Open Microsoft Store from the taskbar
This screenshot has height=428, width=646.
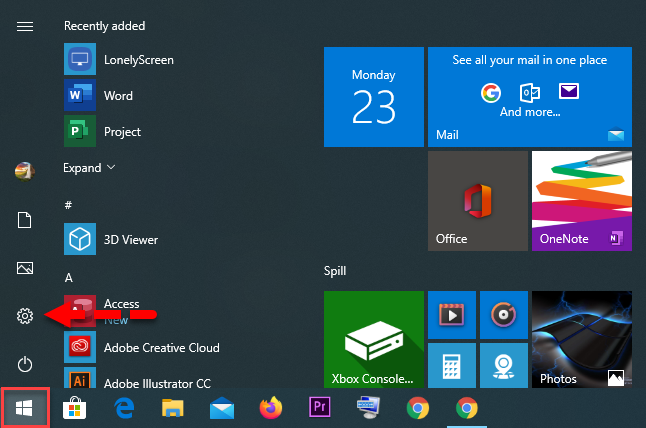[74, 408]
